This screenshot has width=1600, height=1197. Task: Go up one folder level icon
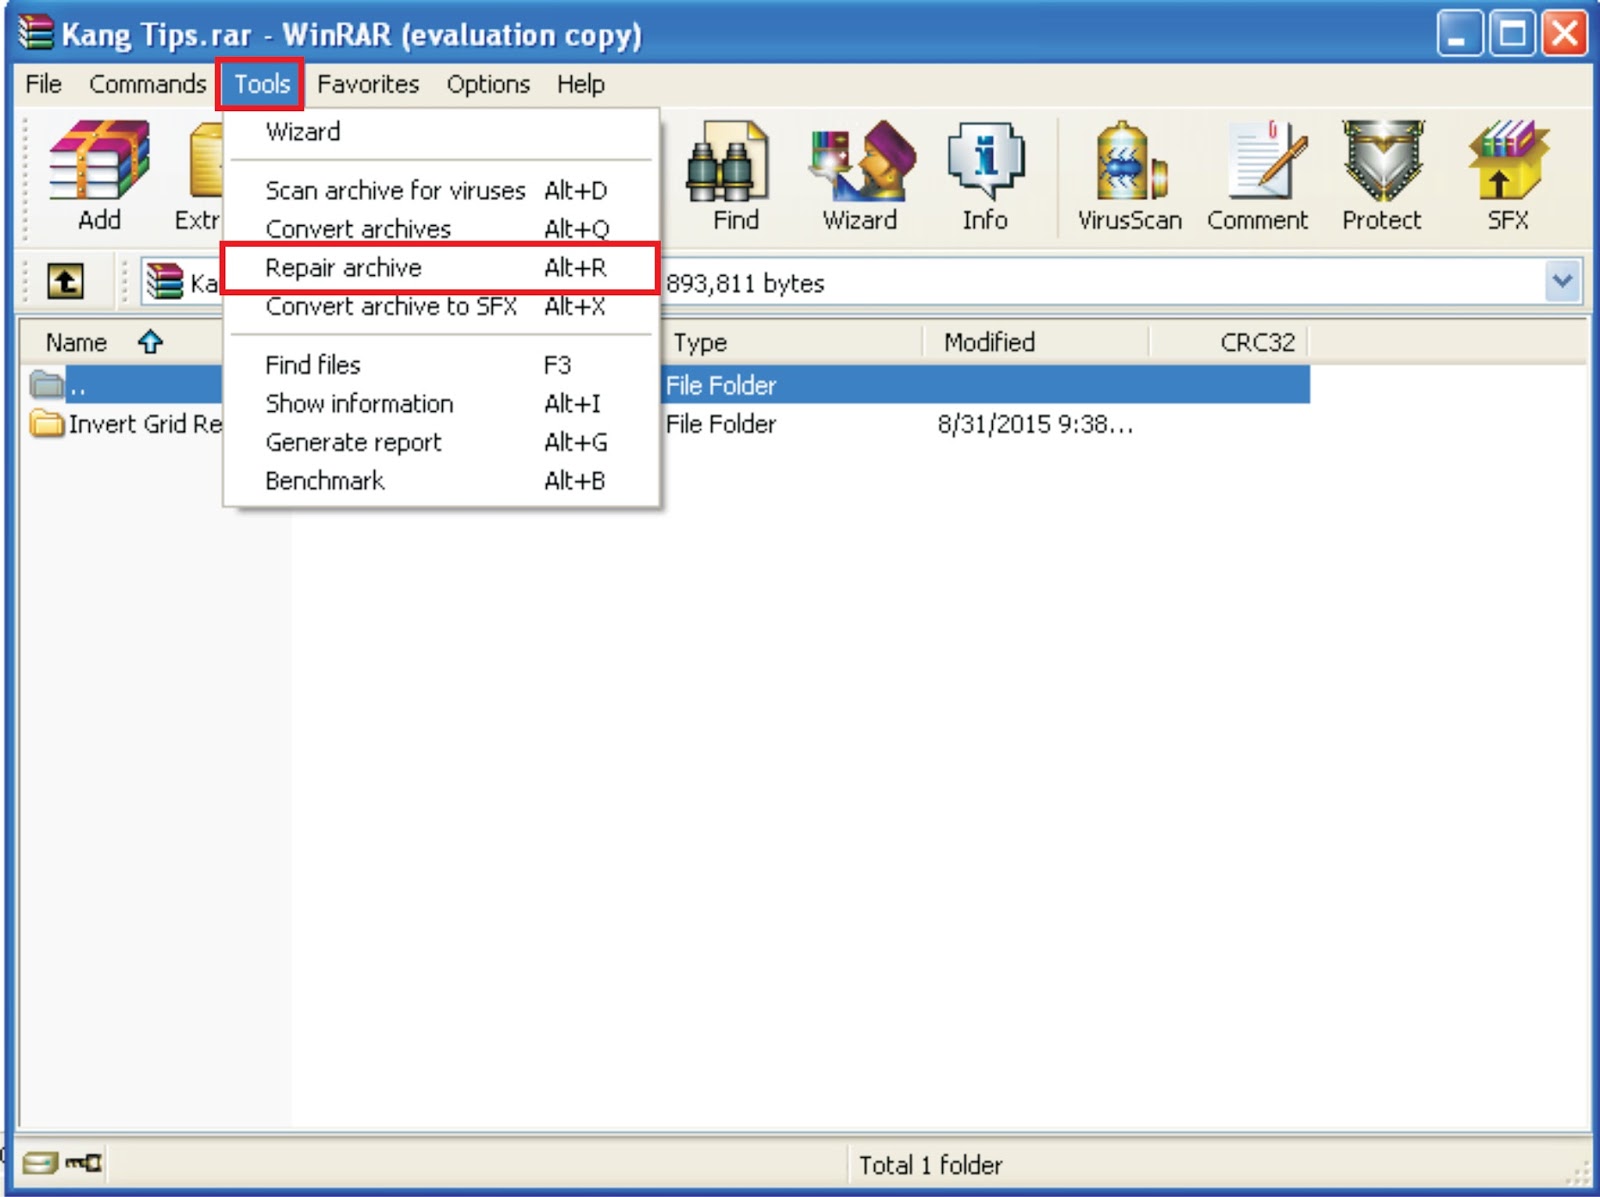[65, 282]
